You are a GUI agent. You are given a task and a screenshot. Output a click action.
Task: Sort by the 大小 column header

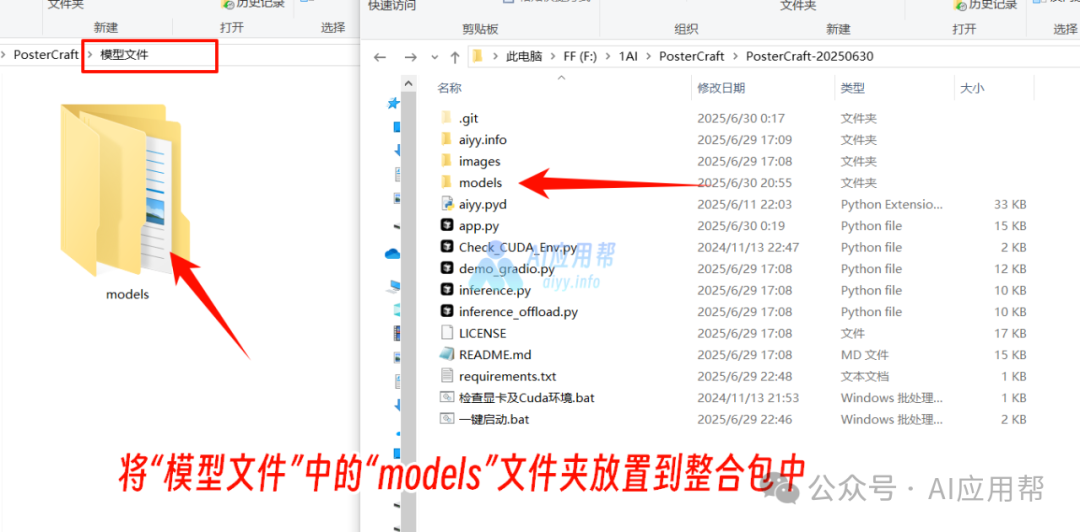point(972,88)
